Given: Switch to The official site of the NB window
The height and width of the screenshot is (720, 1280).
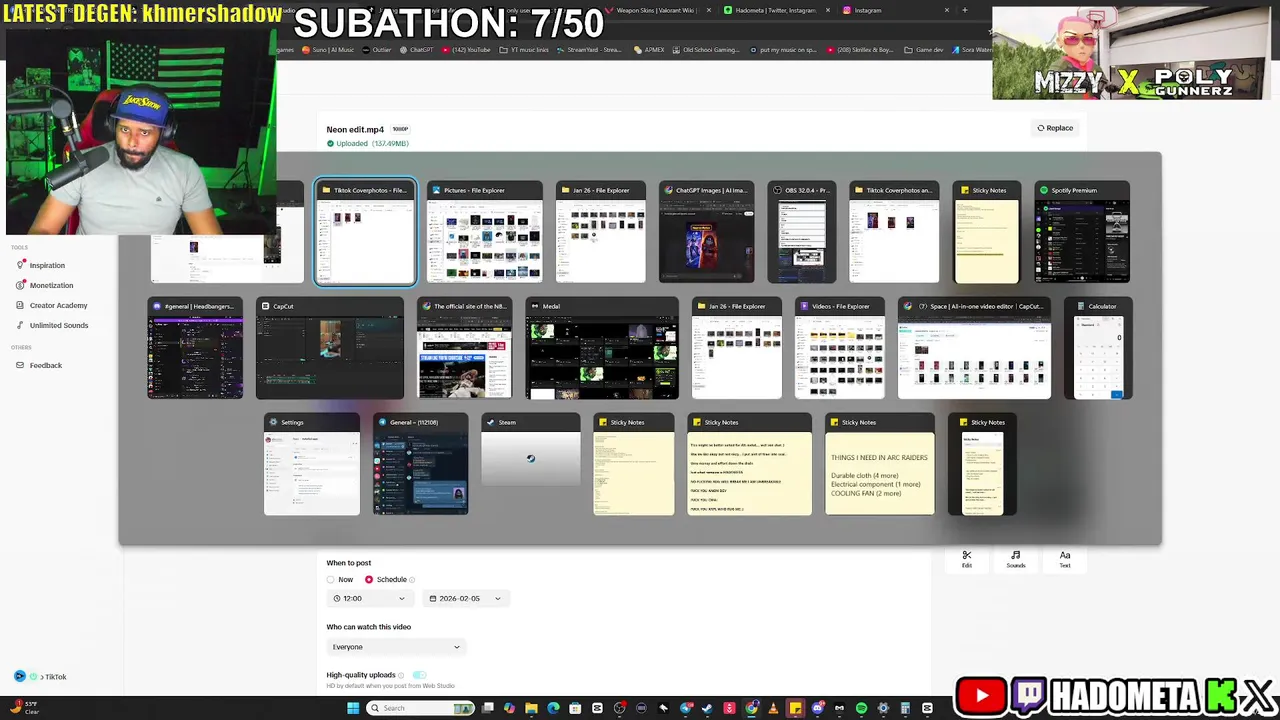Looking at the screenshot, I should pyautogui.click(x=464, y=349).
